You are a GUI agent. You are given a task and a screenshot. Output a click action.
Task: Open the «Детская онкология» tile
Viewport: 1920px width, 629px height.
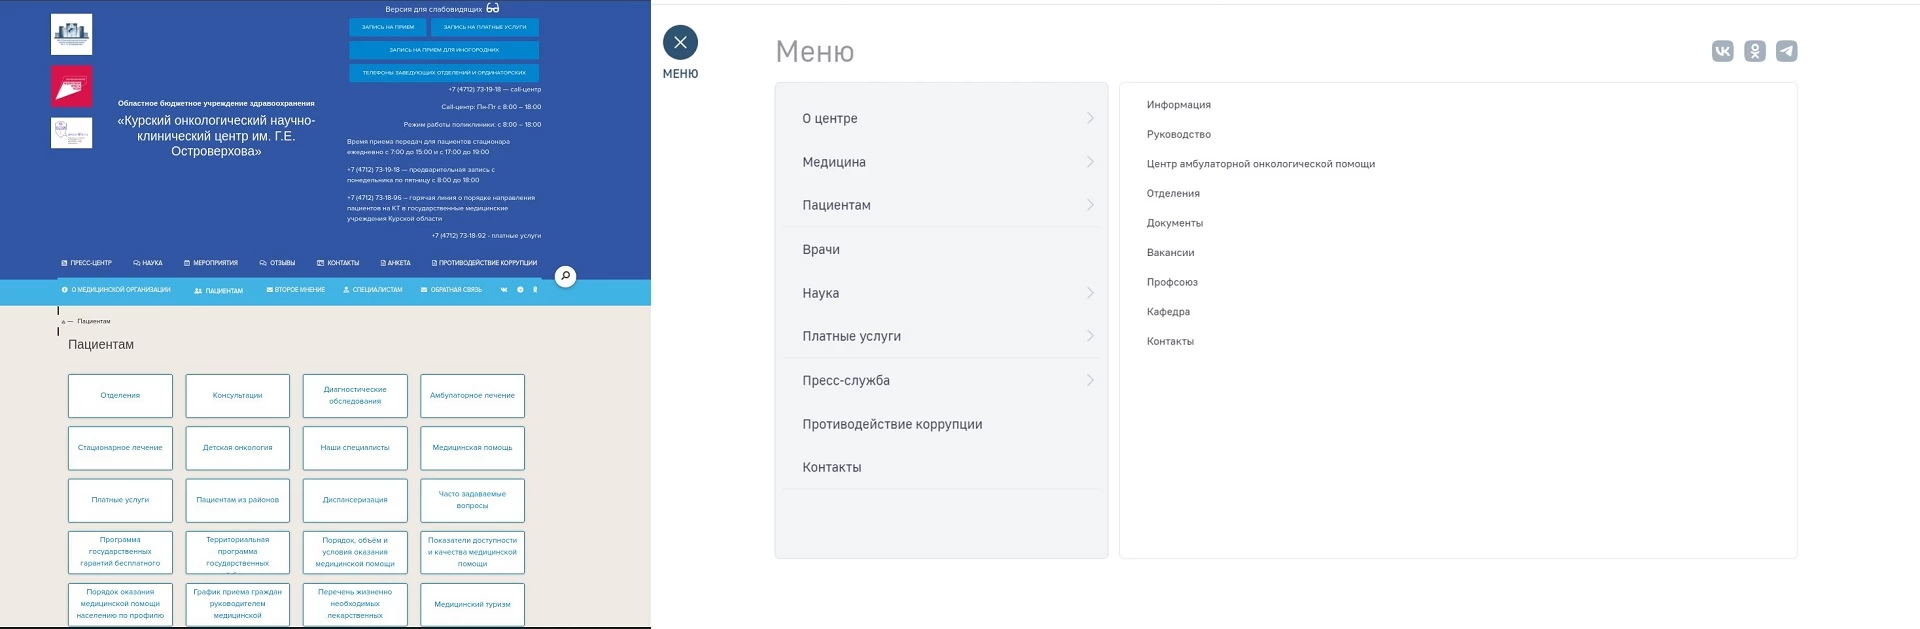[x=237, y=448]
